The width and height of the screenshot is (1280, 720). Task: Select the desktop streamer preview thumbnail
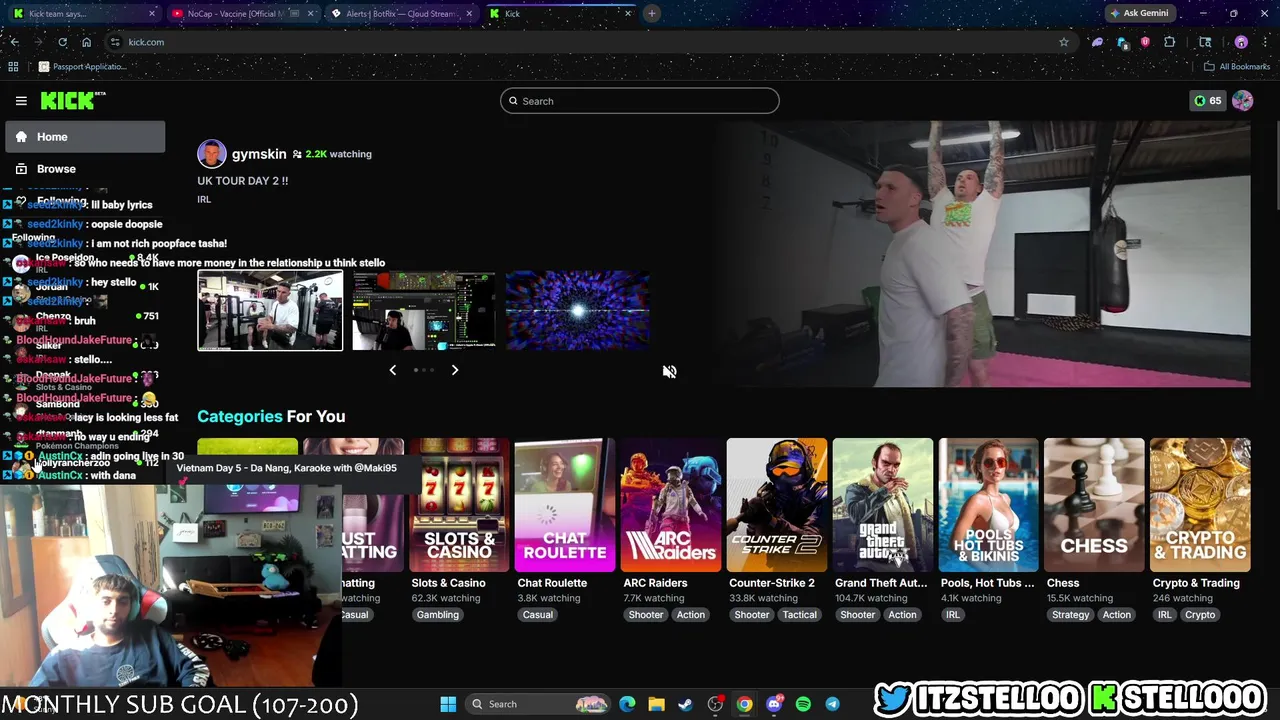424,310
